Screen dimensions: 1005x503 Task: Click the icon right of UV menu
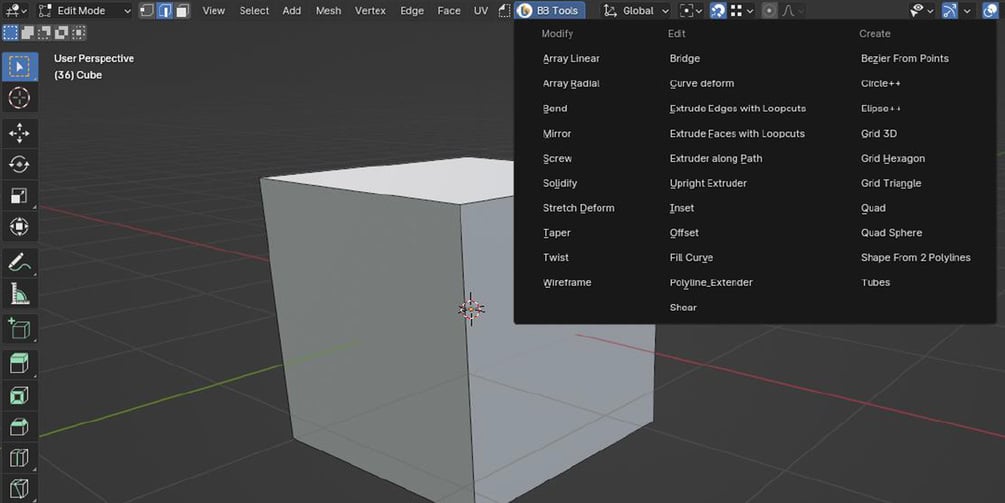504,10
